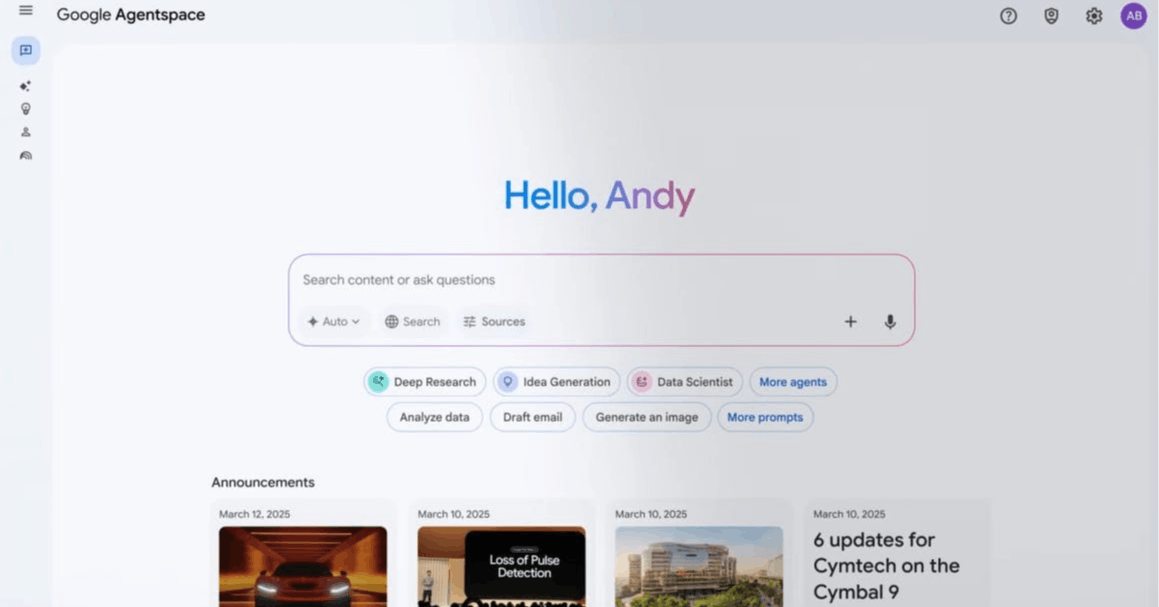The width and height of the screenshot is (1159, 607).
Task: Open settings gear icon
Action: [1094, 16]
